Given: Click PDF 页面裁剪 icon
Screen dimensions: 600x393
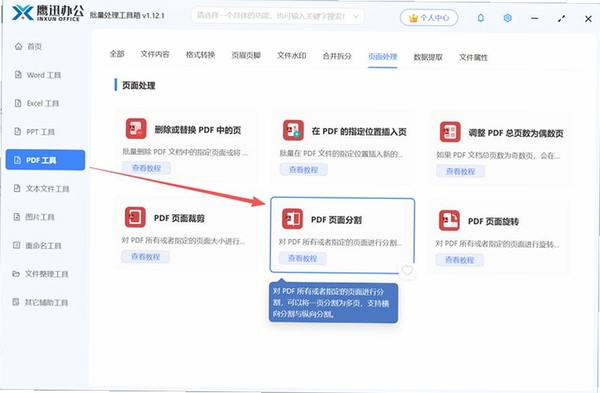Looking at the screenshot, I should pos(135,217).
